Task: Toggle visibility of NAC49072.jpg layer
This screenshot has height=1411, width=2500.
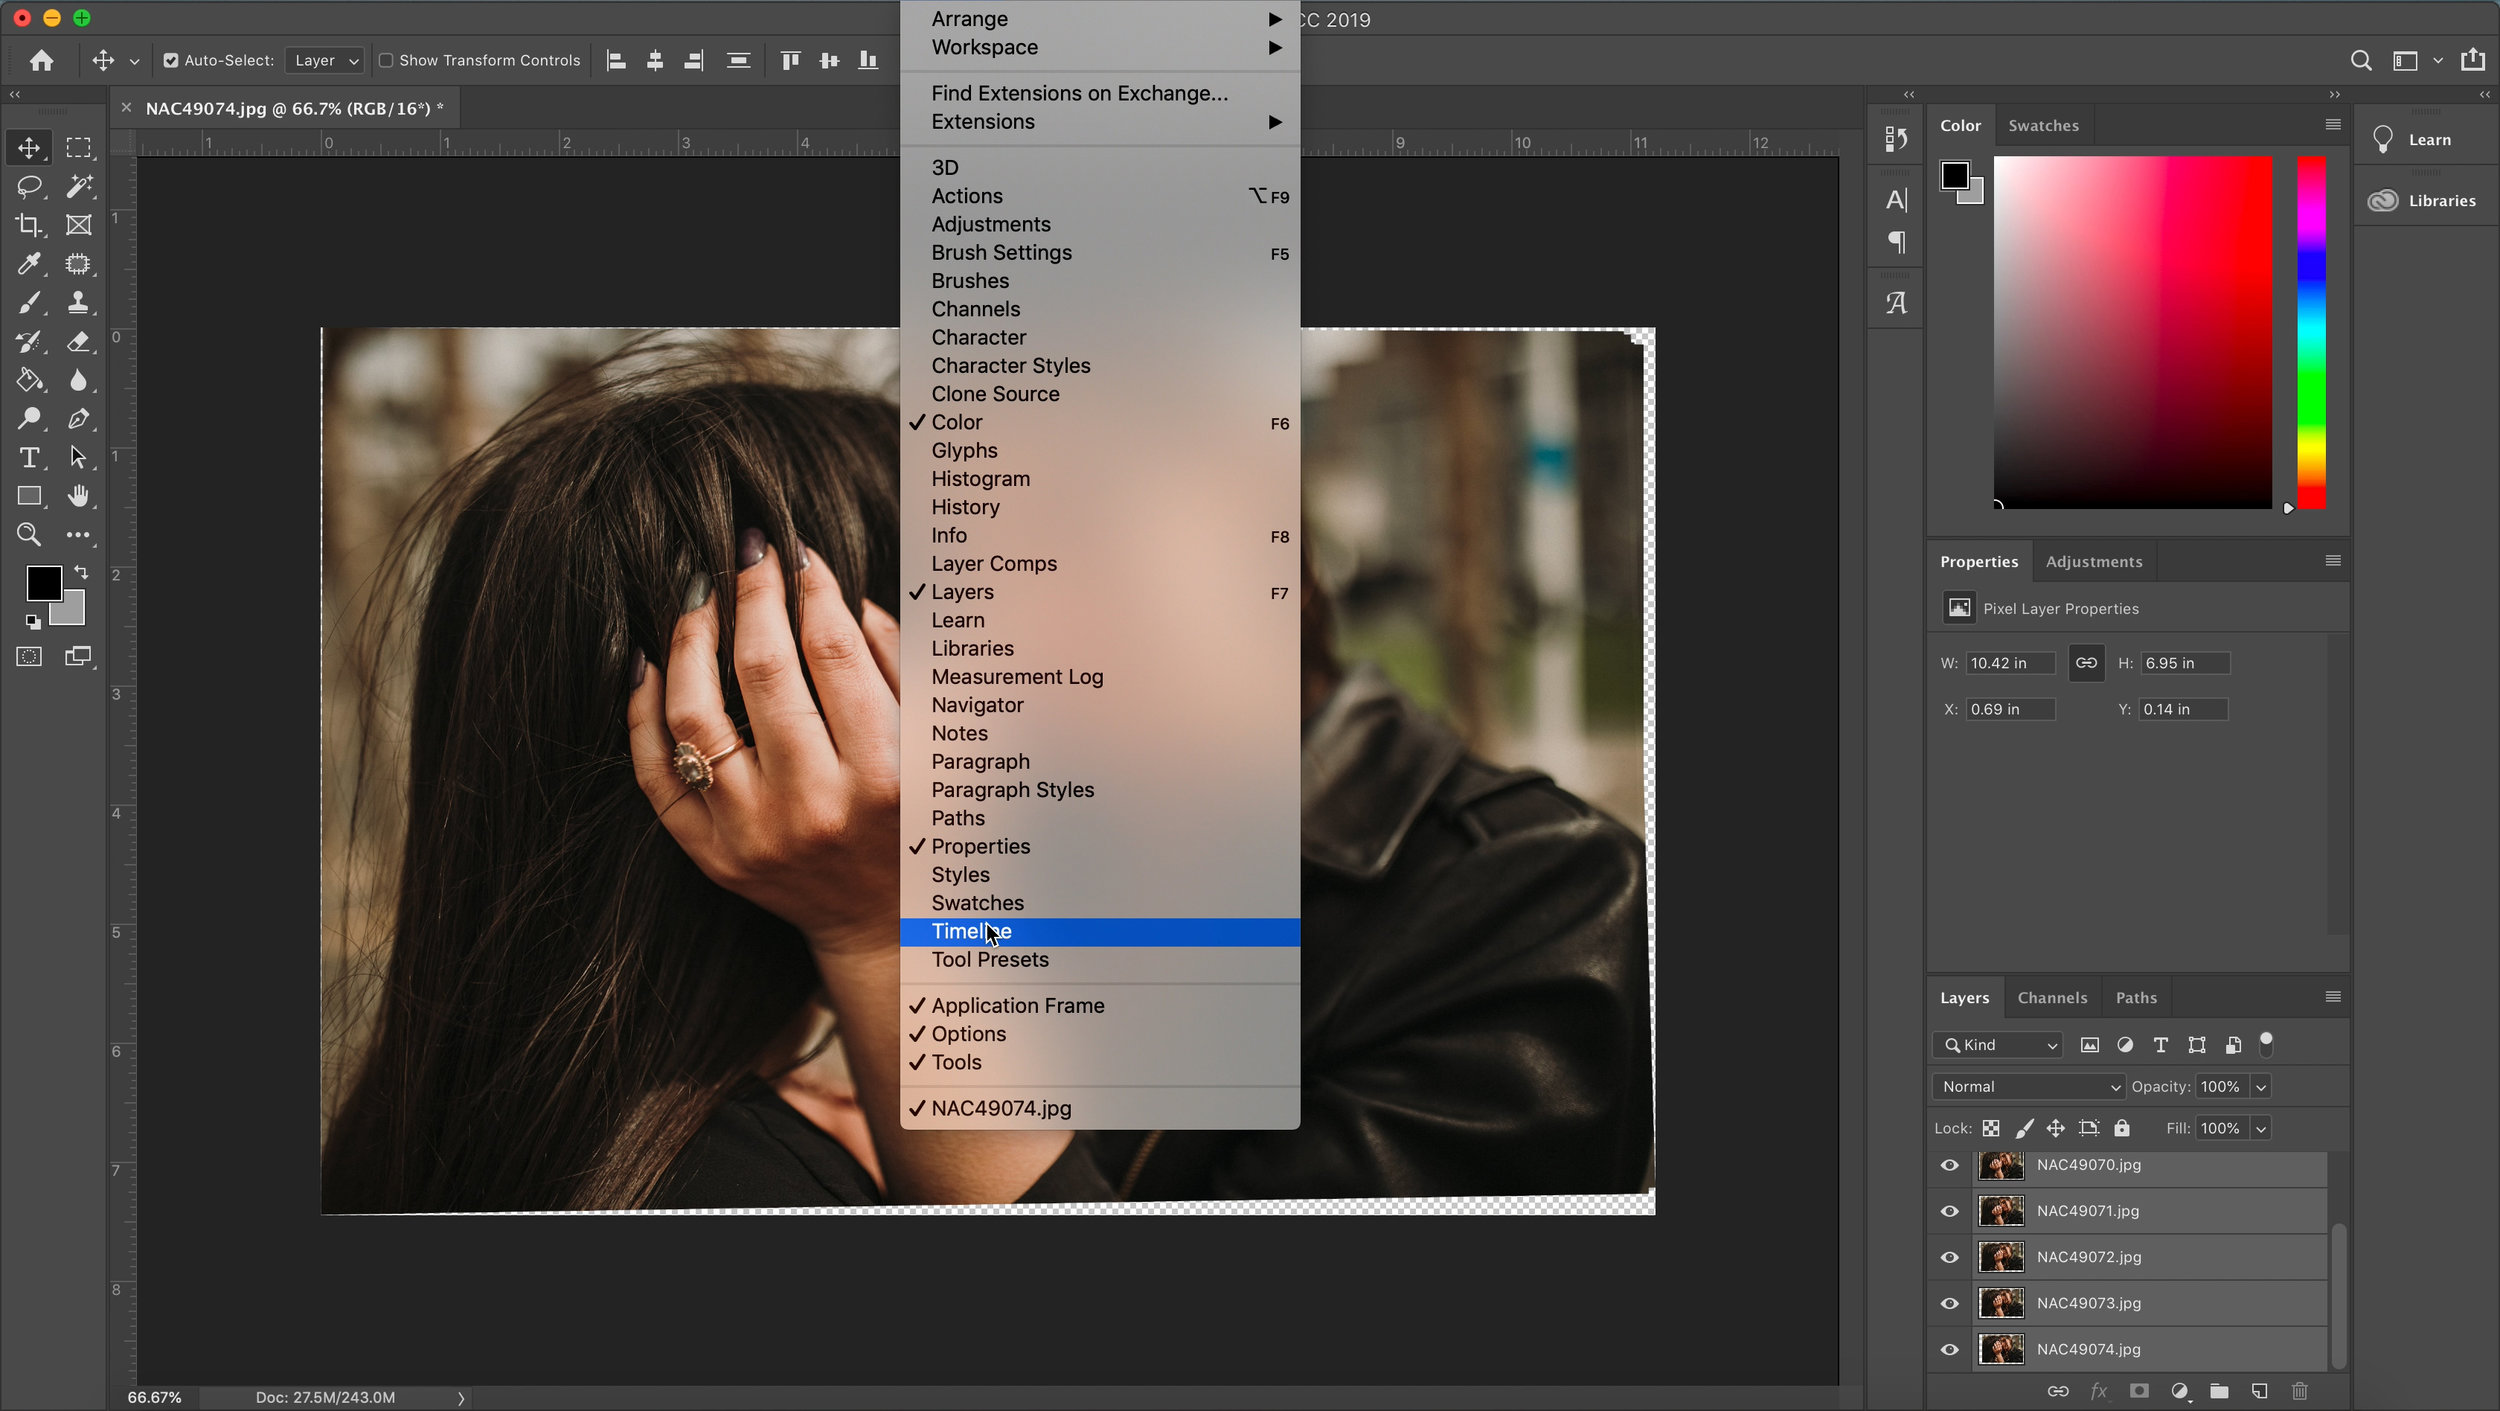Action: click(1949, 1257)
